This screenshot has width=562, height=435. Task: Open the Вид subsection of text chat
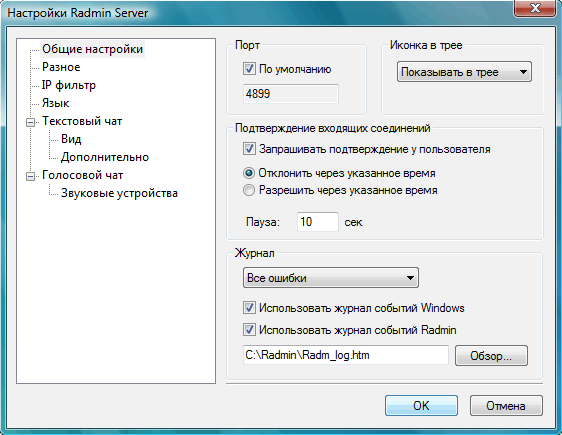[71, 139]
